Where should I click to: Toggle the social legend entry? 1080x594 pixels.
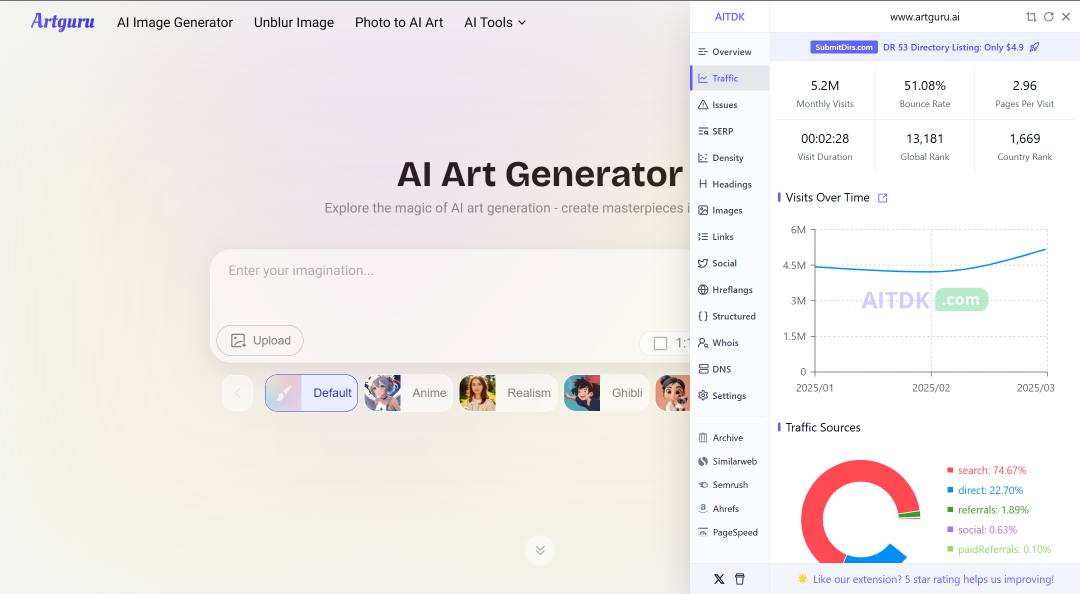(x=982, y=530)
